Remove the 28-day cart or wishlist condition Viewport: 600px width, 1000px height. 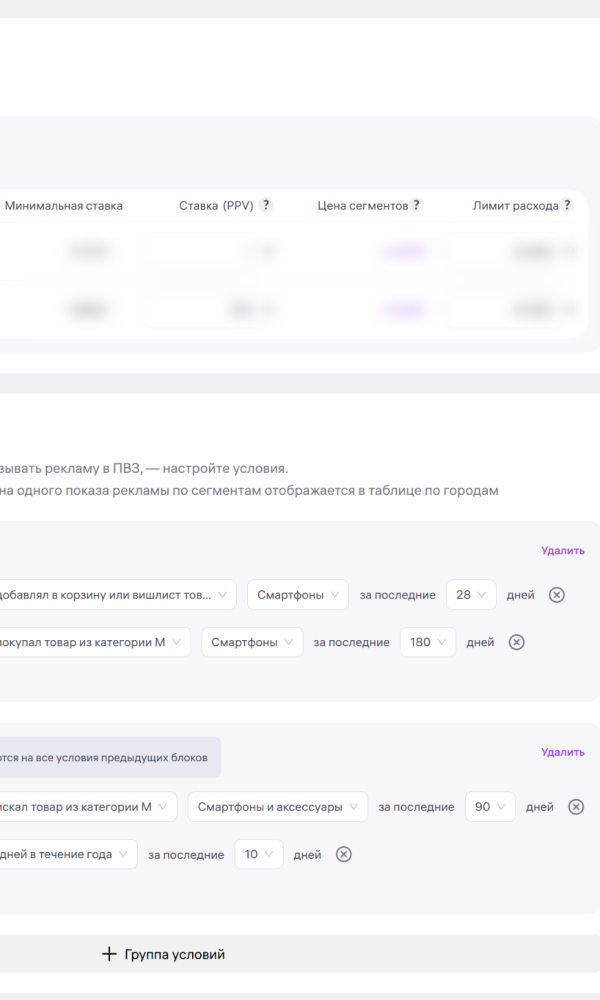(x=557, y=595)
